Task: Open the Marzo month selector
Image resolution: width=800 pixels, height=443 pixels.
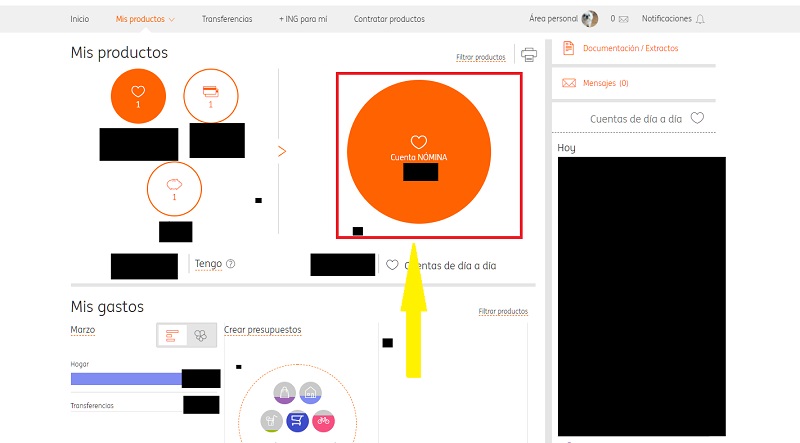Action: coord(83,330)
